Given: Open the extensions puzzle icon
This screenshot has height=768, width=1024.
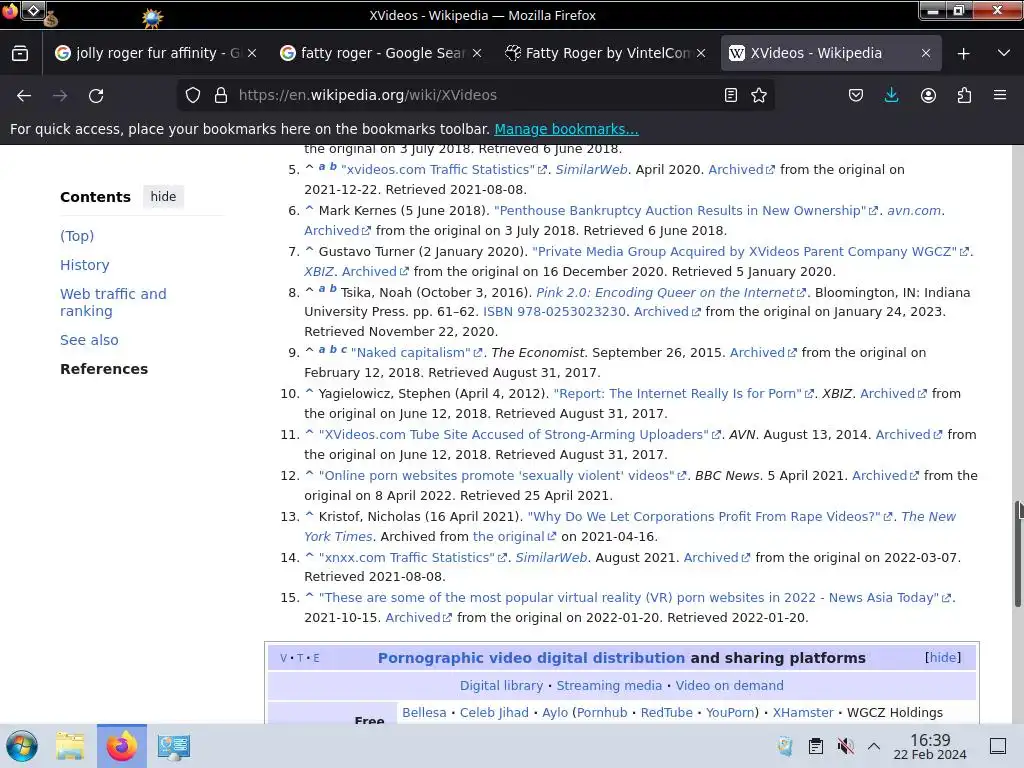Looking at the screenshot, I should tap(964, 95).
